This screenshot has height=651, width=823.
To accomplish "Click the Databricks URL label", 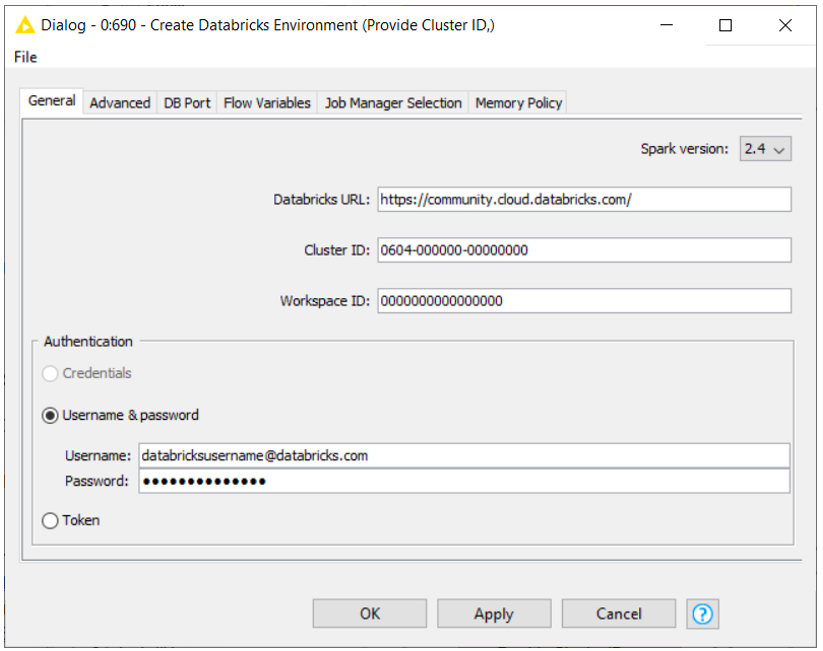I will click(x=321, y=200).
